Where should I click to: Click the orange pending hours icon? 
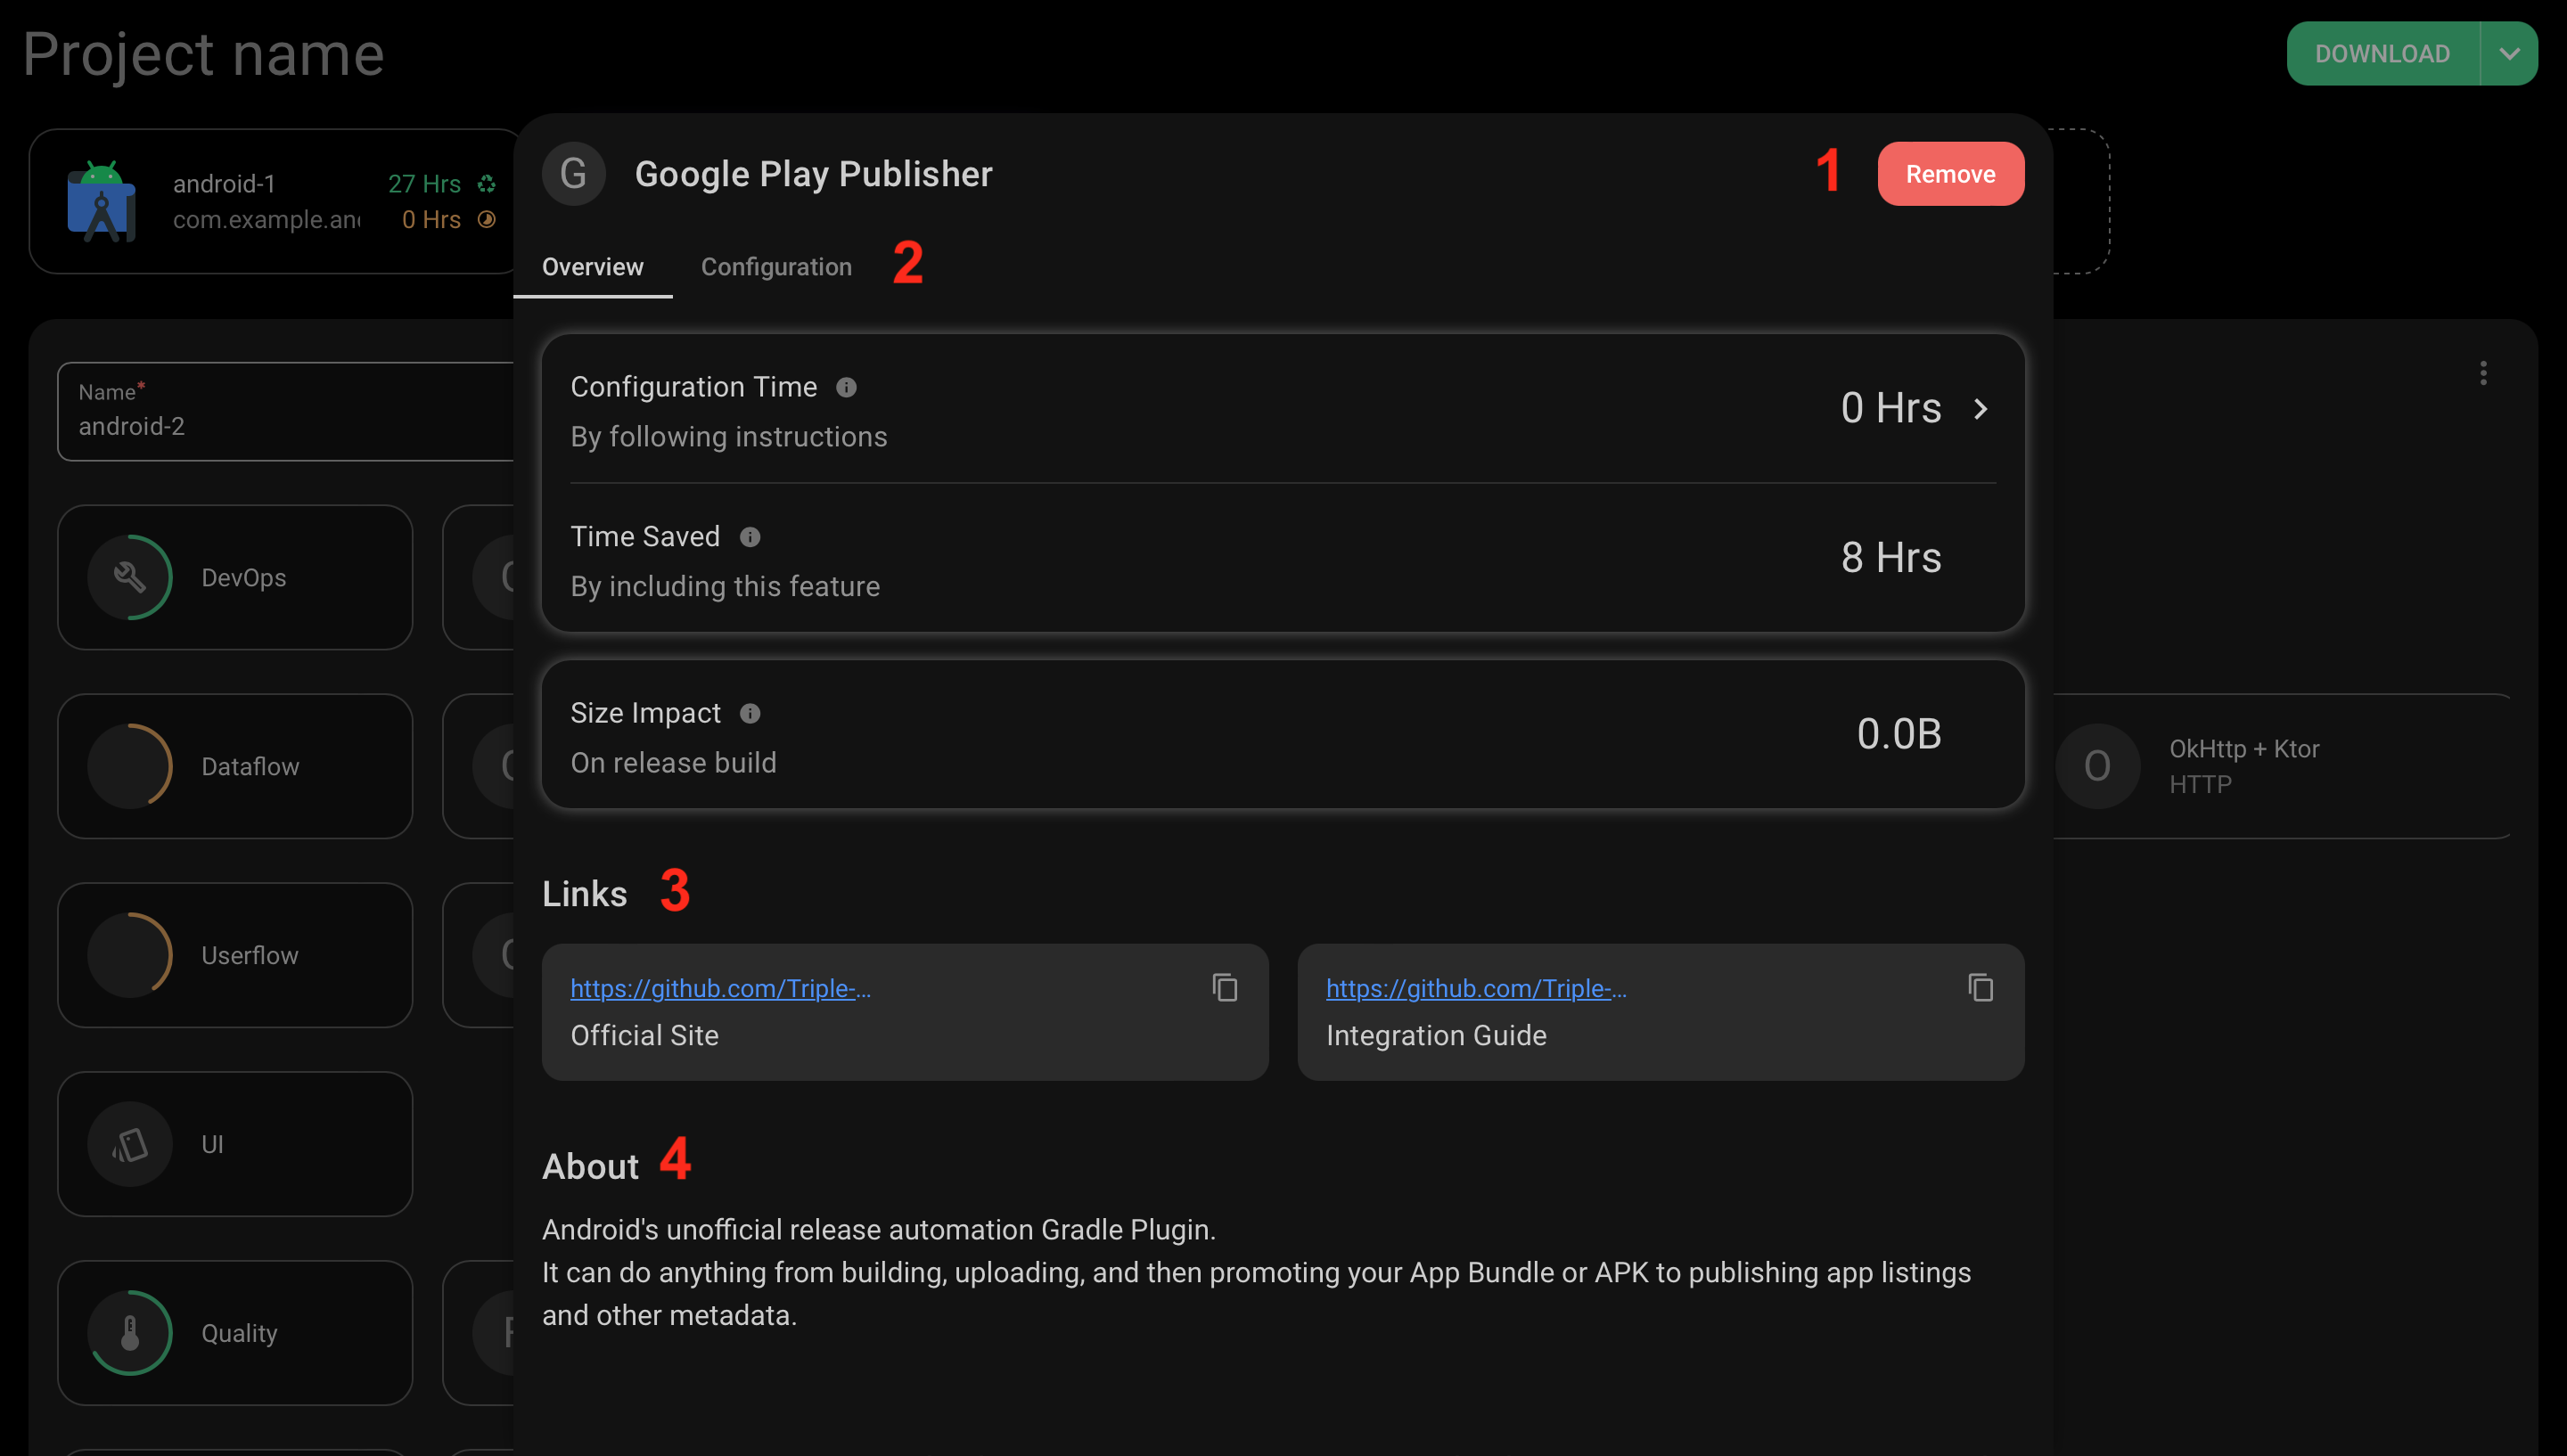[486, 219]
